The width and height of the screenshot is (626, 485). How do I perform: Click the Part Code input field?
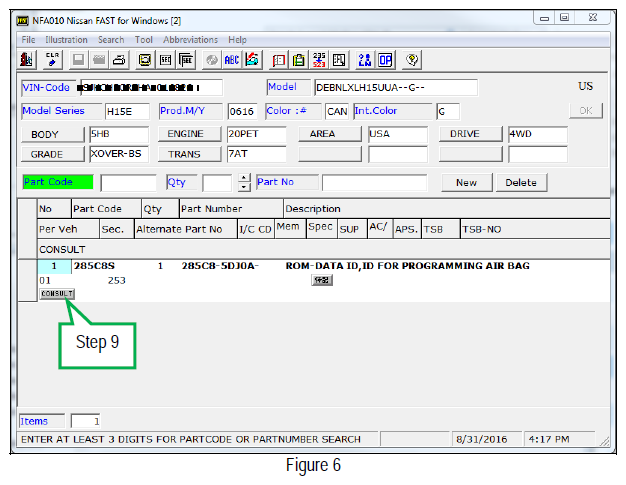coord(129,183)
